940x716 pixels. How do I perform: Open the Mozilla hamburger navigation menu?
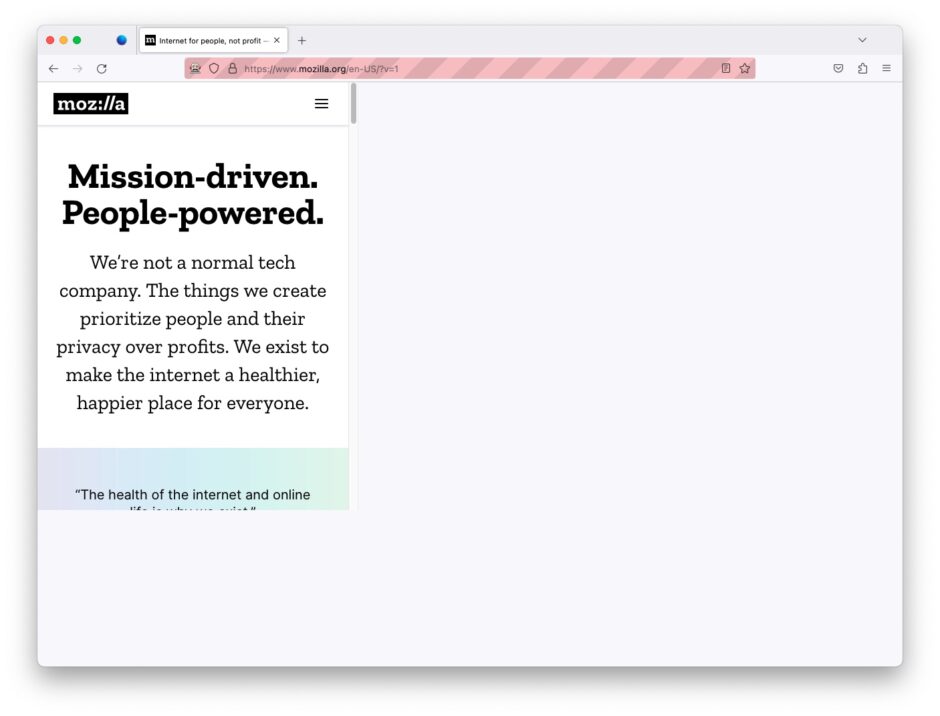321,104
